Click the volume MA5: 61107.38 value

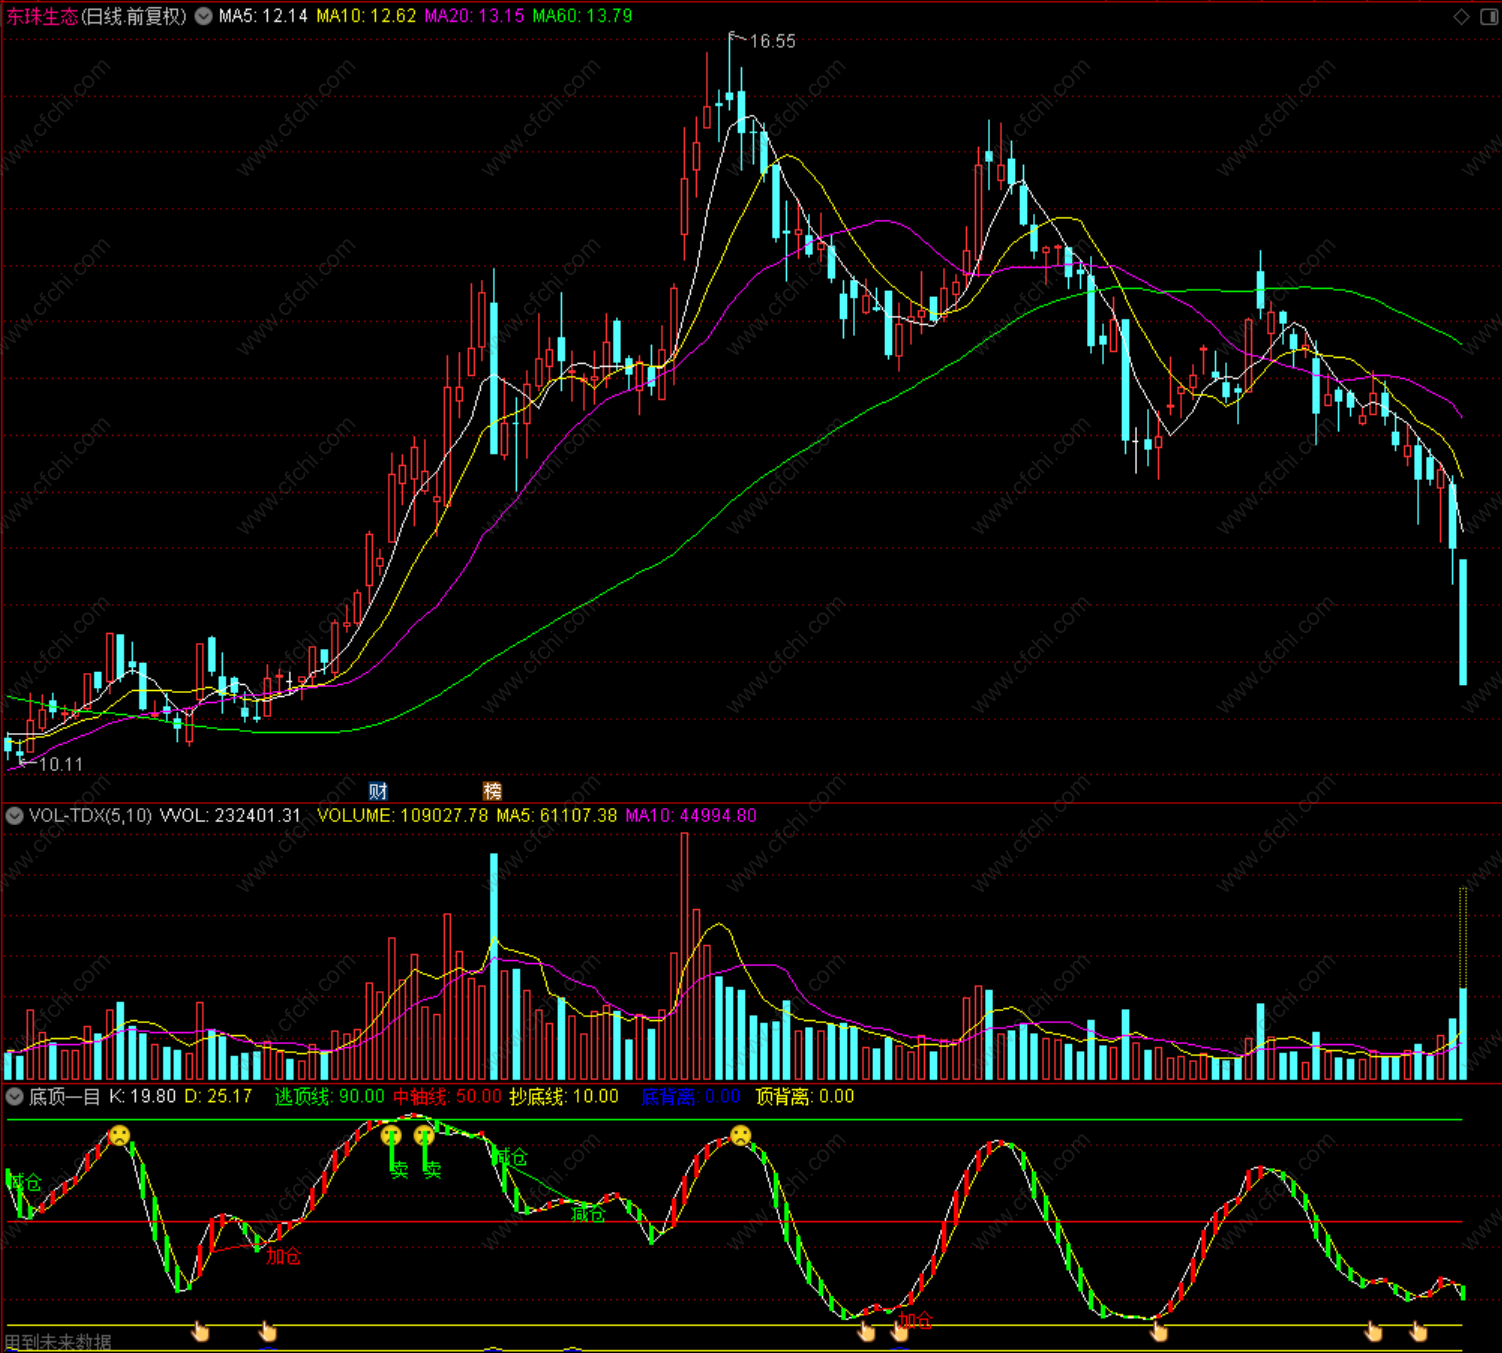(x=557, y=816)
